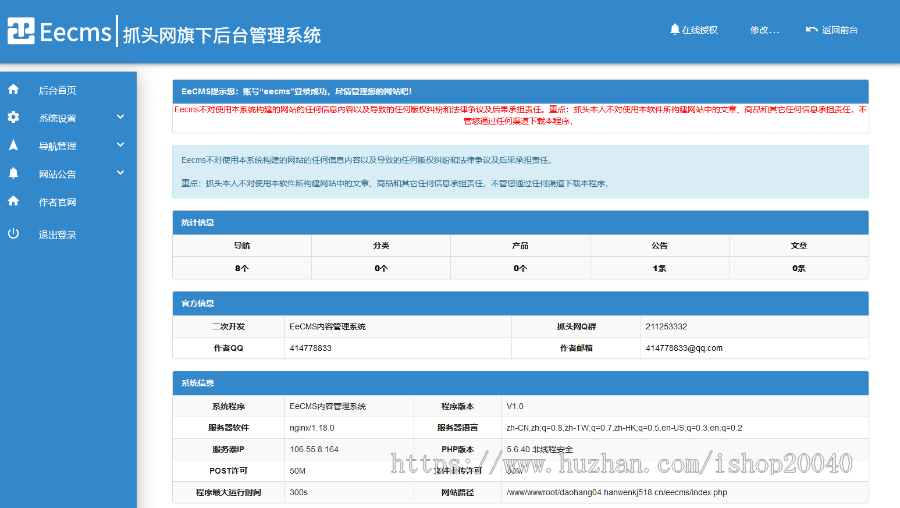Viewport: 900px width, 508px height.
Task: Click the bell icon beside 在线授权
Action: [675, 29]
